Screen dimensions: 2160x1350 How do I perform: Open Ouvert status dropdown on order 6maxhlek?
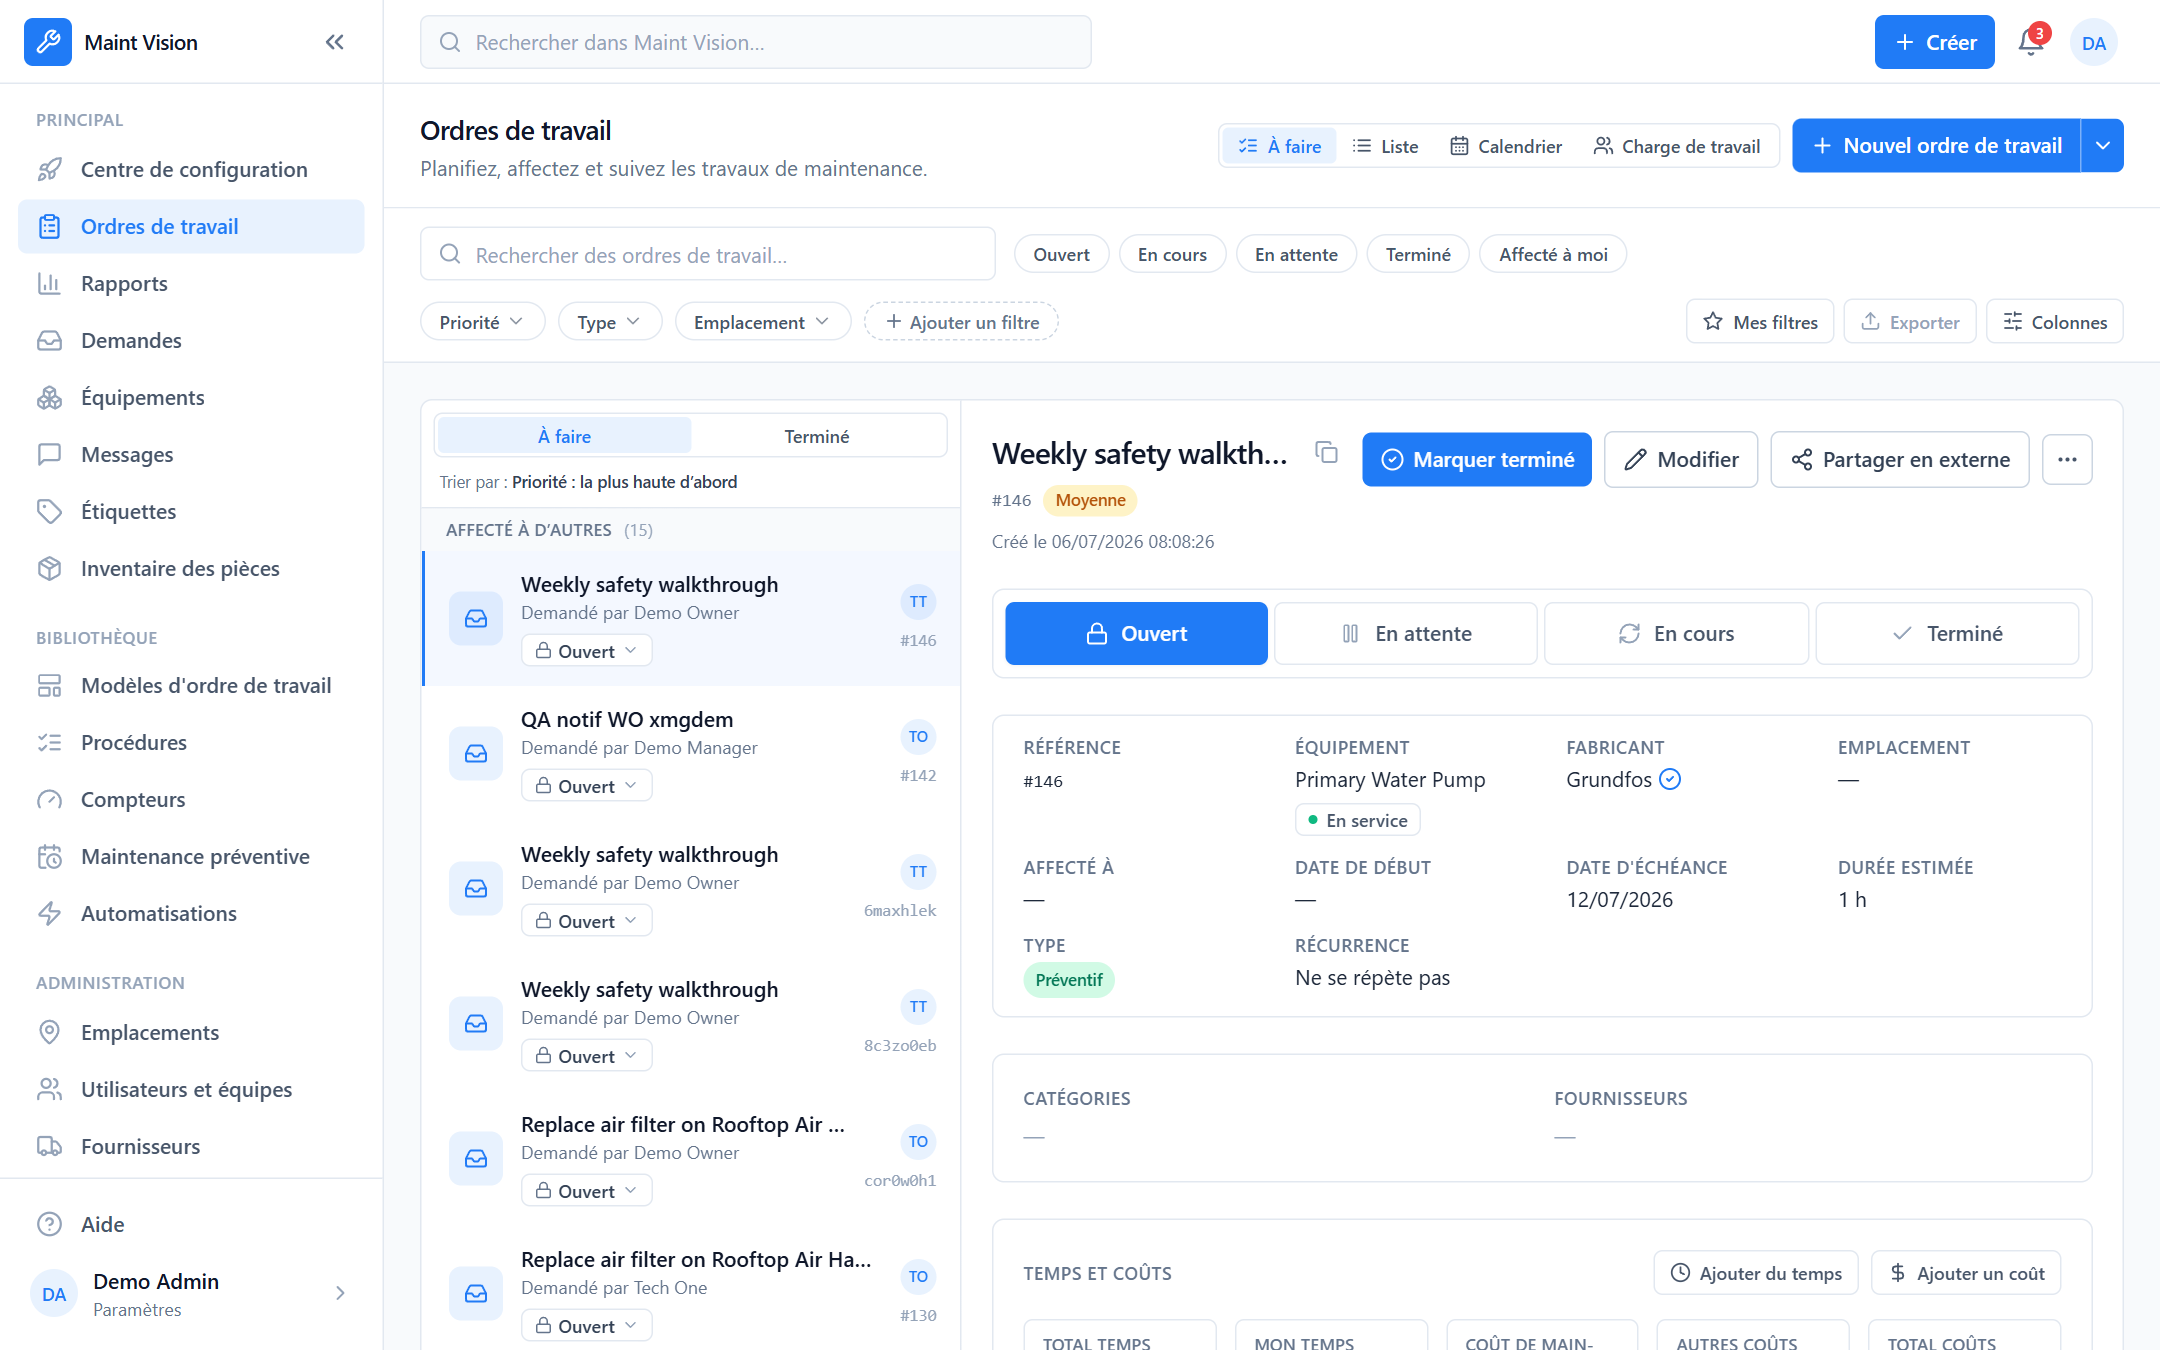[x=587, y=921]
